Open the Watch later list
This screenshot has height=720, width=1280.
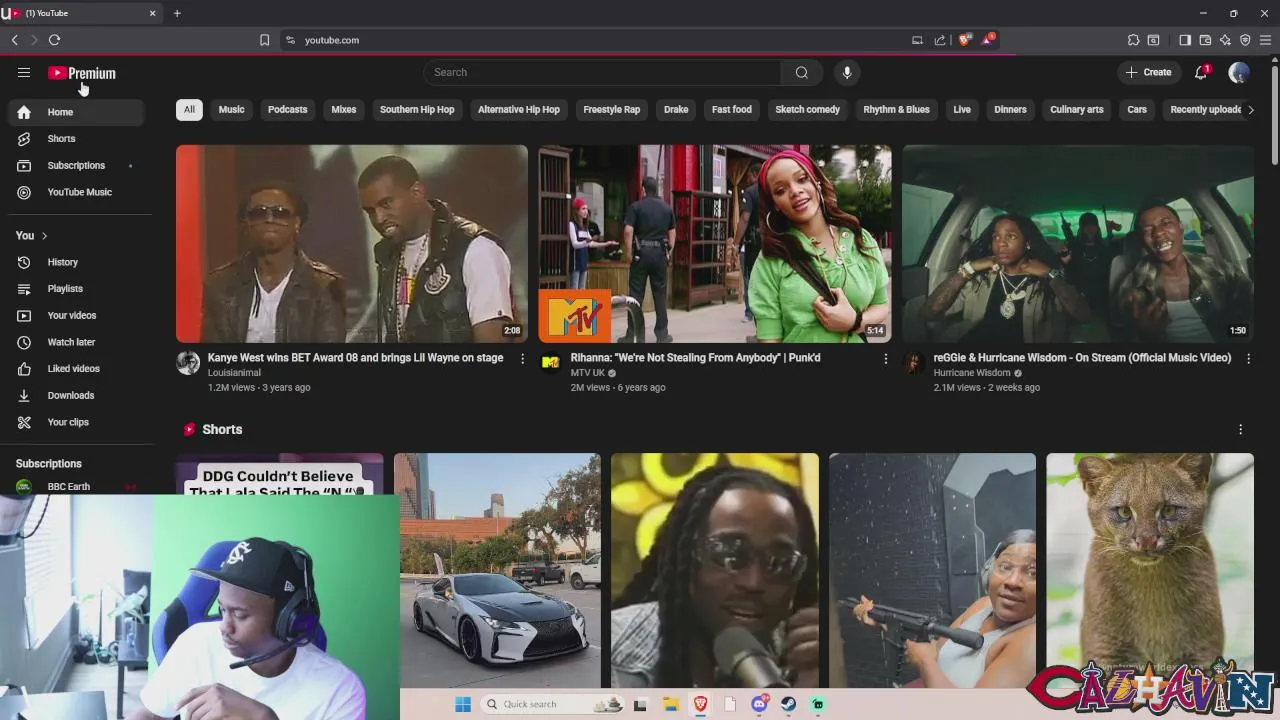76,342
